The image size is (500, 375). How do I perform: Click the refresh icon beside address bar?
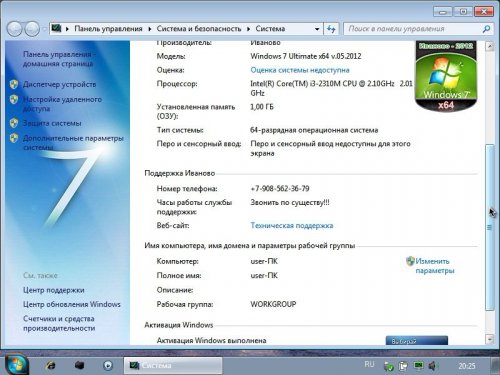tap(331, 29)
